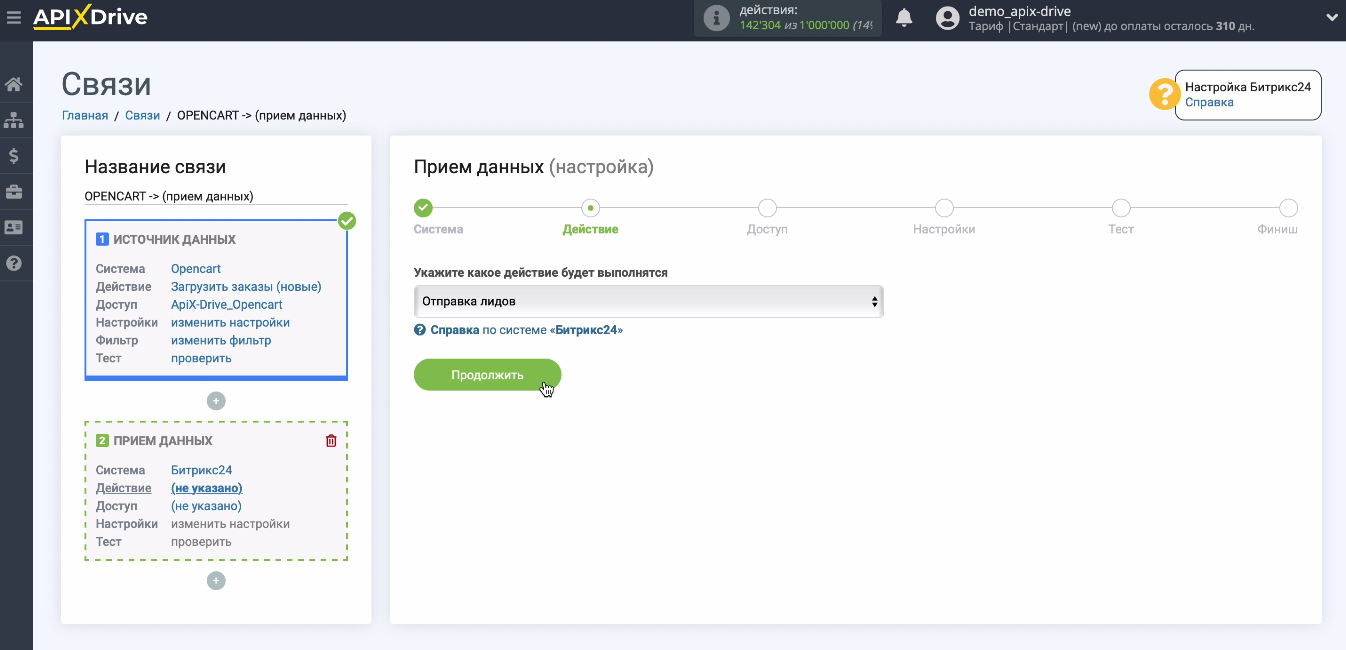This screenshot has width=1346, height=650.
Task: Click the изменить фильтр link
Action: [x=221, y=341]
